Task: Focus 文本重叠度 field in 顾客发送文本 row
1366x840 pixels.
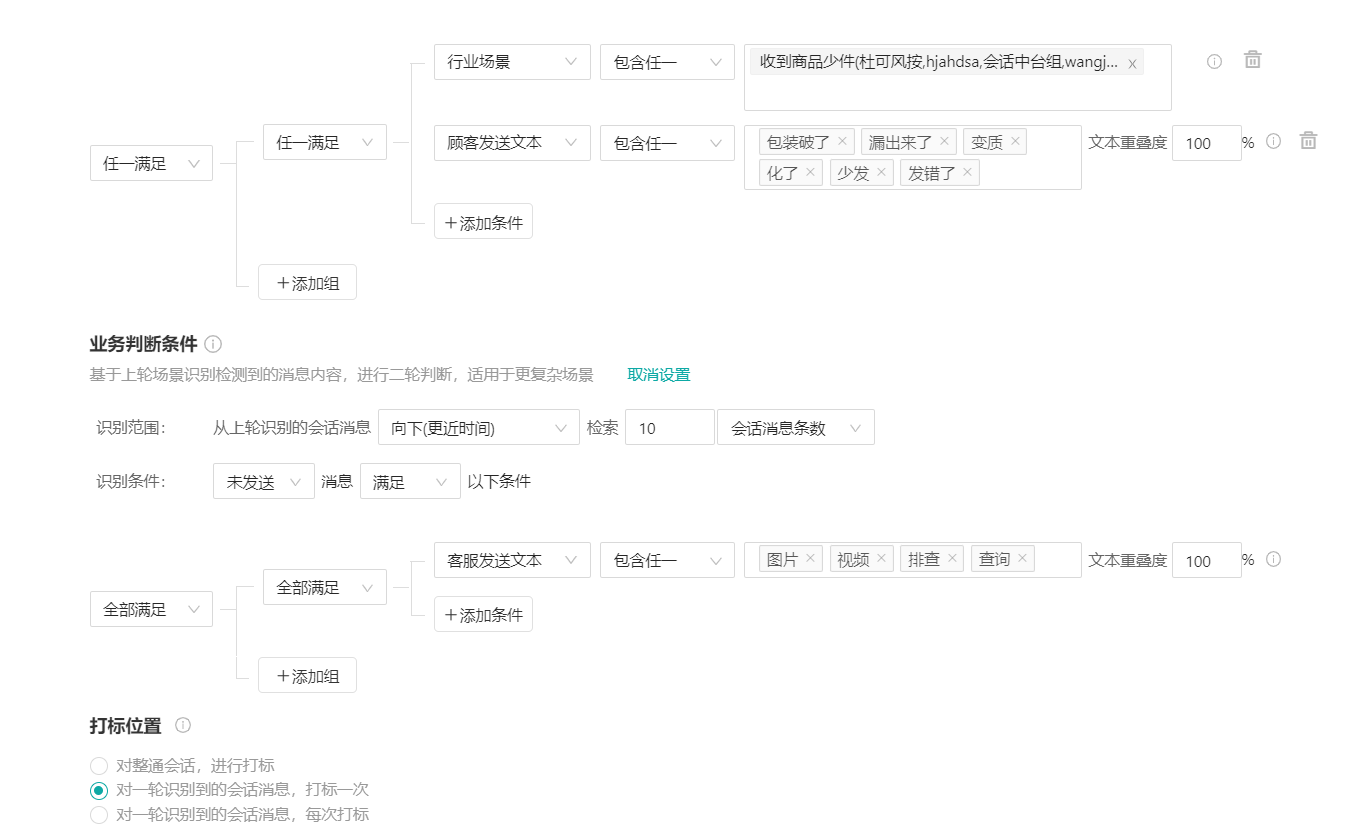Action: click(x=1206, y=143)
